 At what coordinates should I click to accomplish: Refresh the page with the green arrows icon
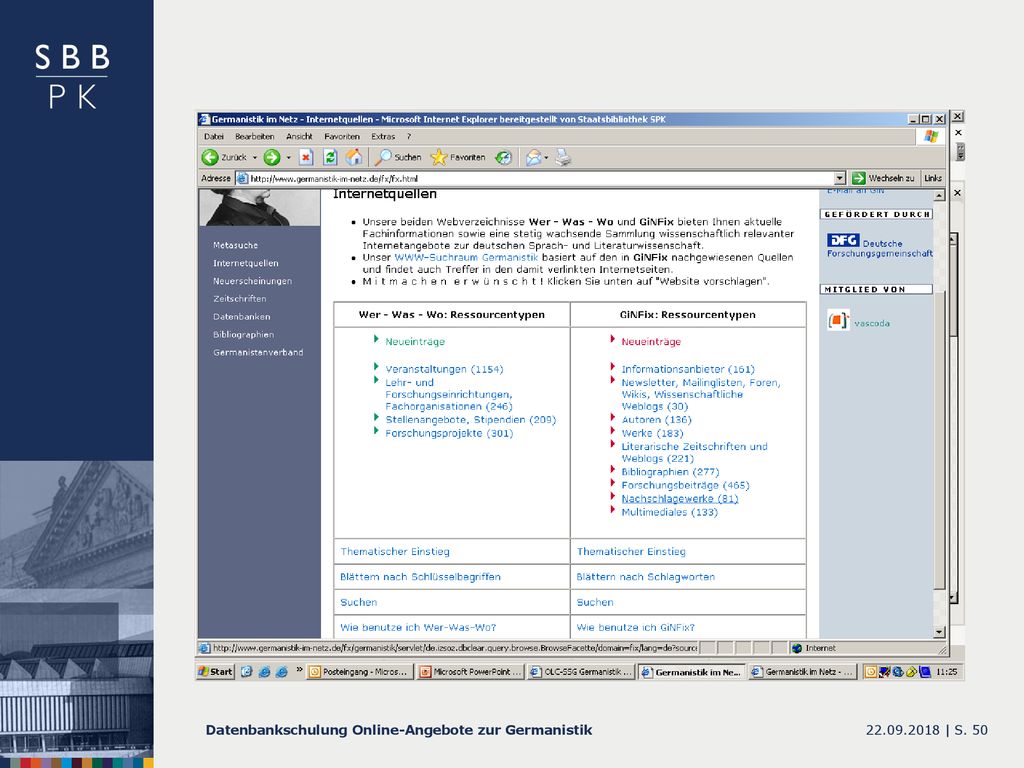[330, 157]
